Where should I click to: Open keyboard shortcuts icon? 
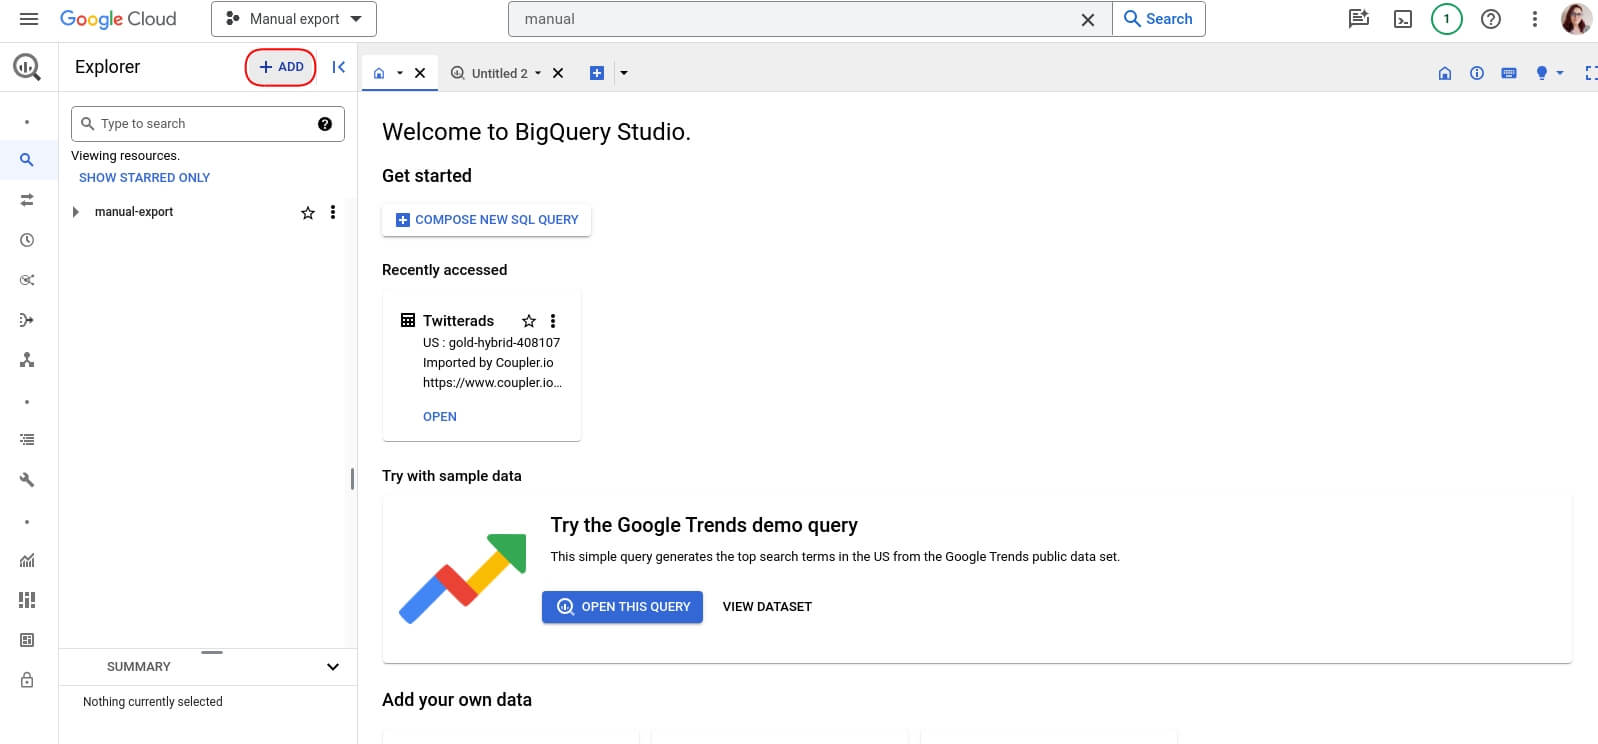[x=1509, y=73]
